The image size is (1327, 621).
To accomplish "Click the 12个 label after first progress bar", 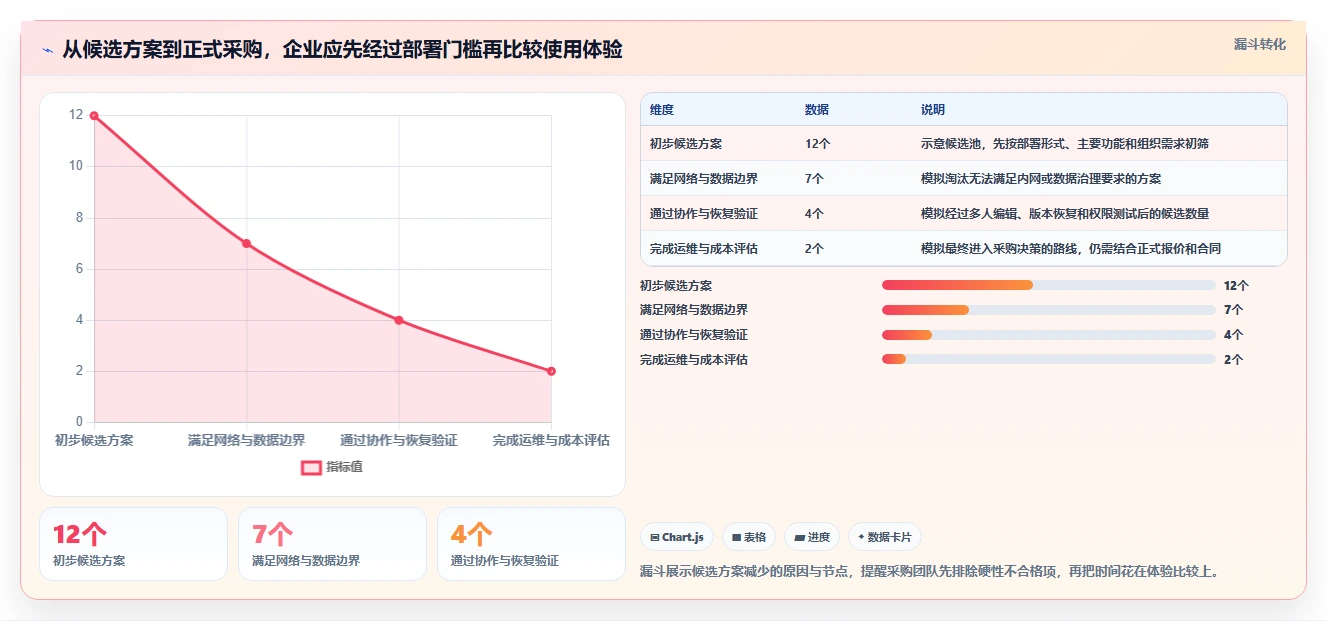I will point(1237,285).
